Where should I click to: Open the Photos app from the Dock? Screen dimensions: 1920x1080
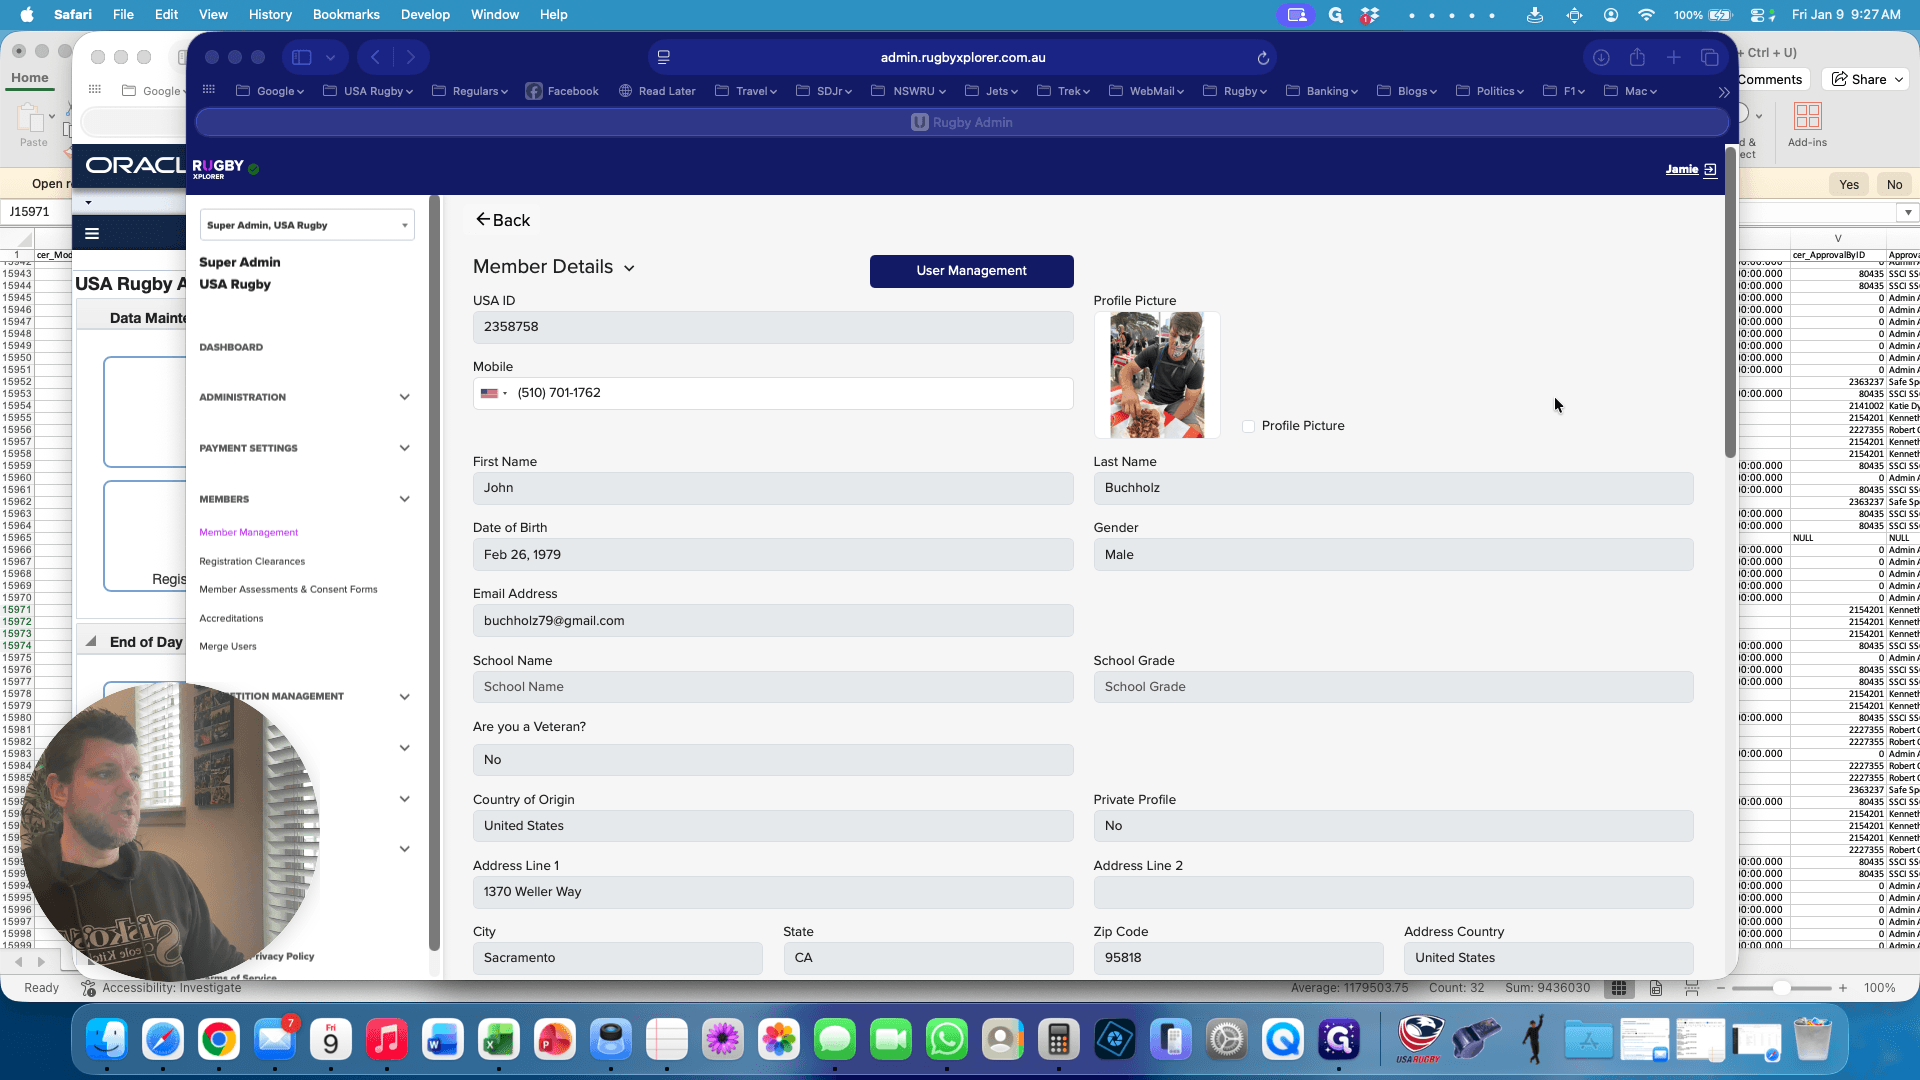tap(778, 1041)
